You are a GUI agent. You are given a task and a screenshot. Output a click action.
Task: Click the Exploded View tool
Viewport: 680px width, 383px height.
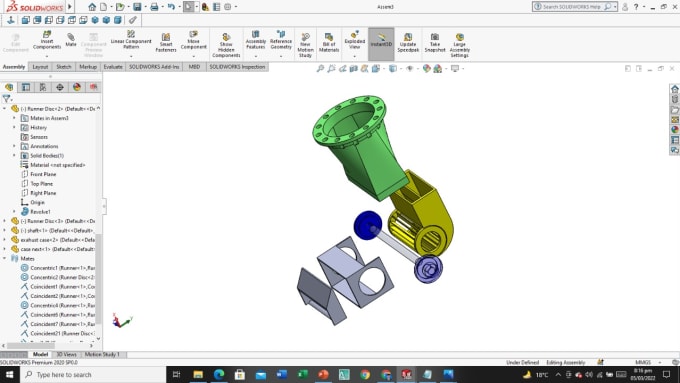[x=355, y=40]
